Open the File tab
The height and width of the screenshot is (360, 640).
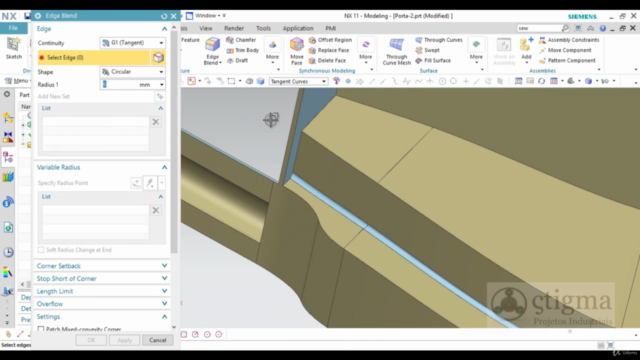pyautogui.click(x=13, y=28)
